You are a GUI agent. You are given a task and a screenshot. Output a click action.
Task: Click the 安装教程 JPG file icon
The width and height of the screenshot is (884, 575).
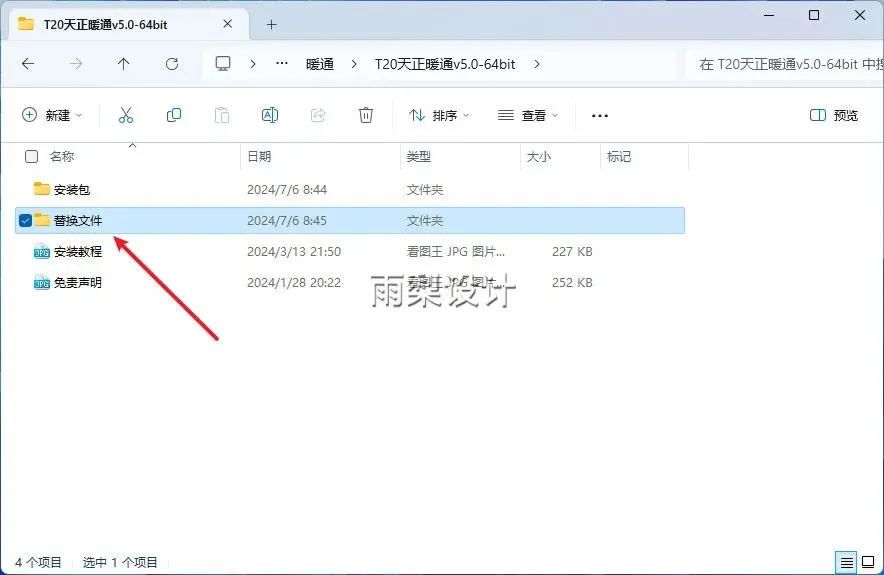coord(42,251)
